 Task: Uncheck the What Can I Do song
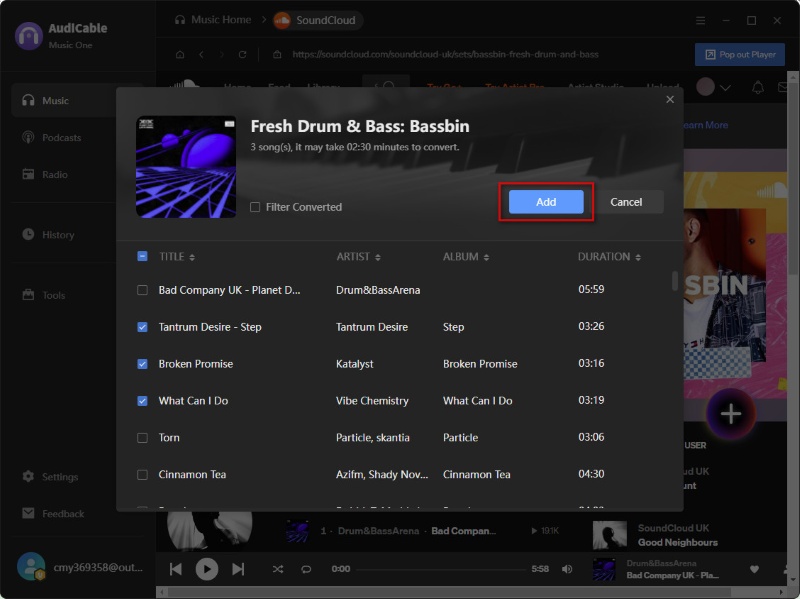coord(142,401)
